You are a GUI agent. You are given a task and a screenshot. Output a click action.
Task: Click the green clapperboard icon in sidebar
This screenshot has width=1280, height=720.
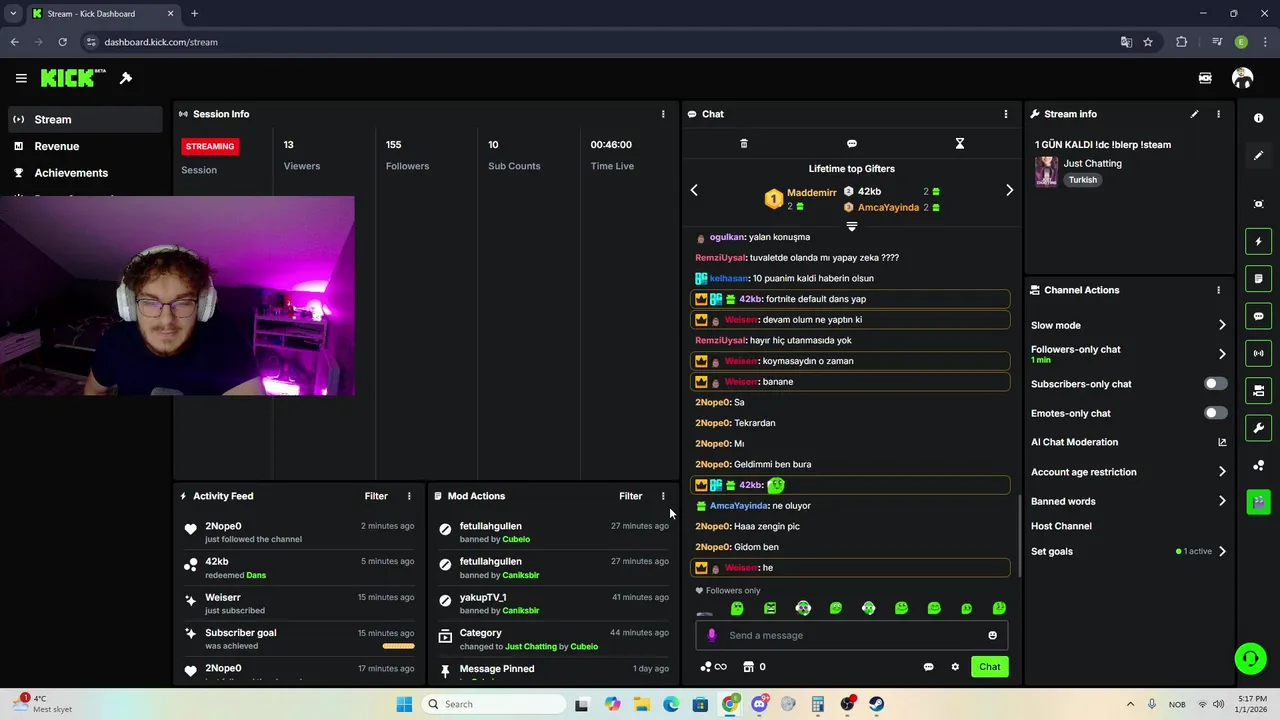1258,501
